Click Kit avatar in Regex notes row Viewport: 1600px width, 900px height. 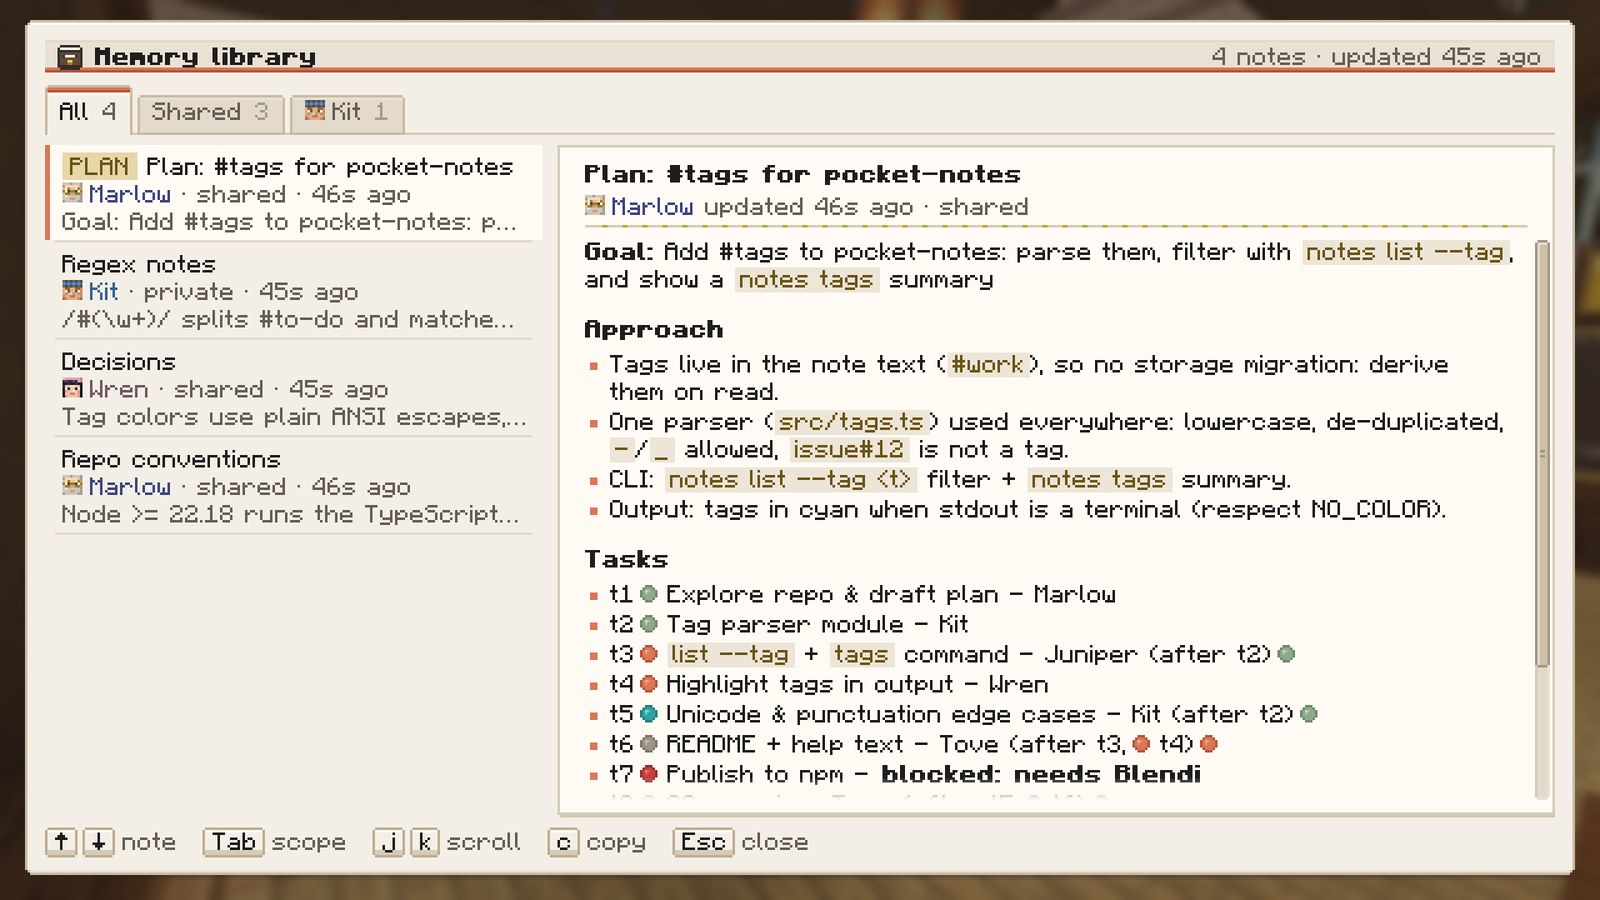(72, 291)
